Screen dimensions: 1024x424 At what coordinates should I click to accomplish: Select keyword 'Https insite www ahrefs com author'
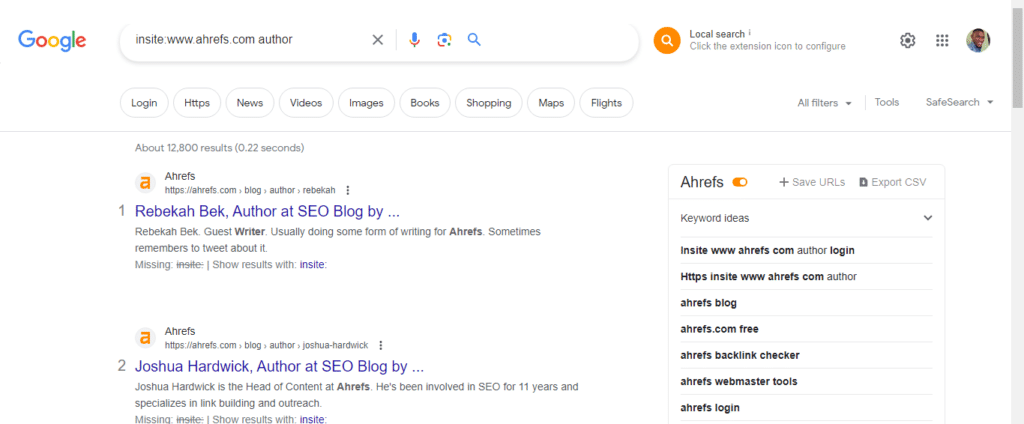pyautogui.click(x=769, y=276)
